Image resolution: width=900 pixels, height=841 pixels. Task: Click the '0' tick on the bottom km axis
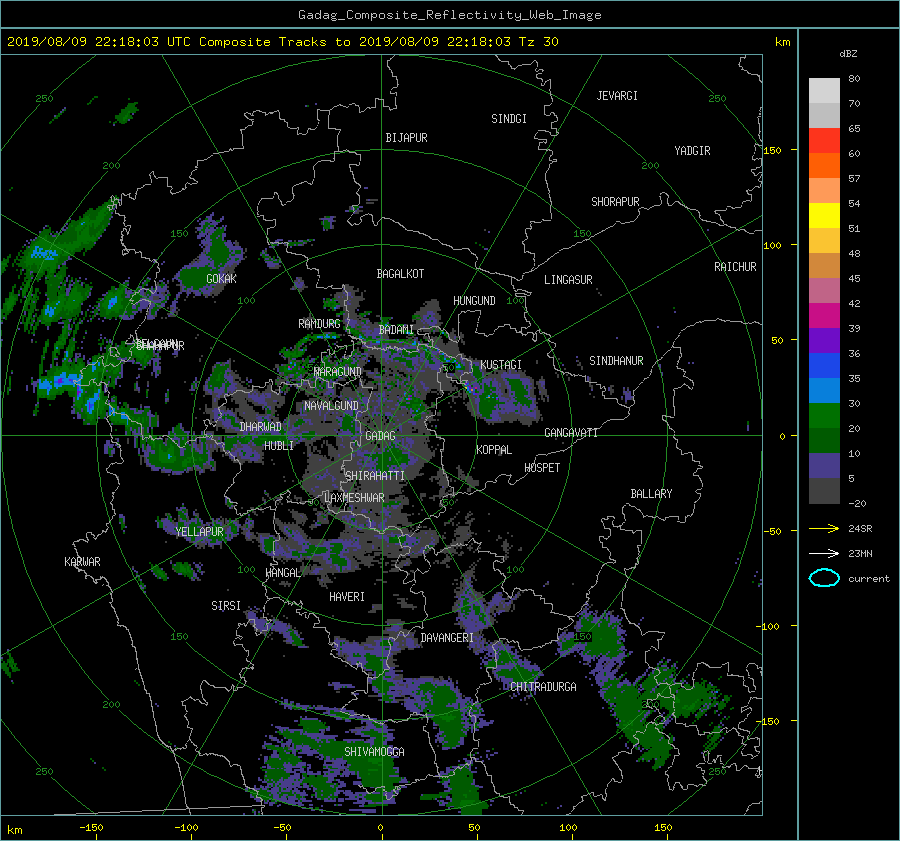coord(380,827)
